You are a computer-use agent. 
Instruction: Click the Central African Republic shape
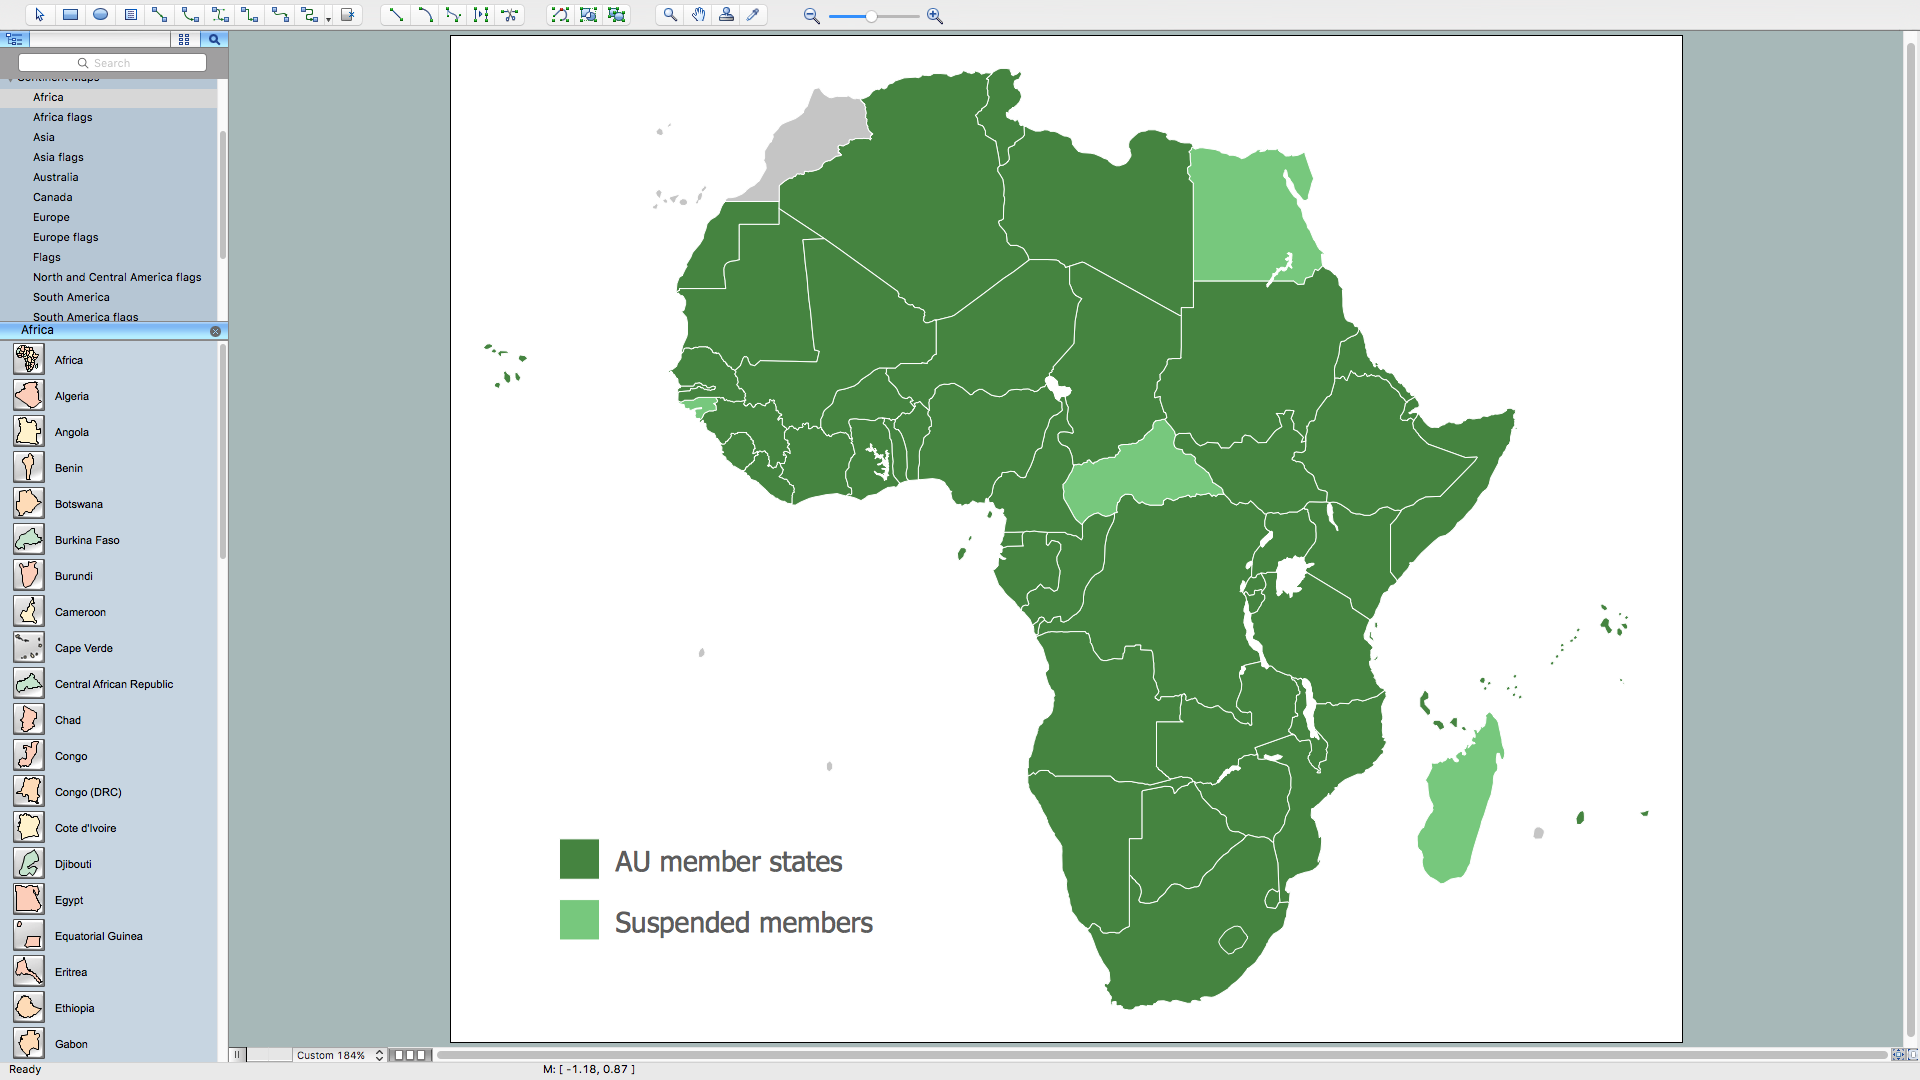pyautogui.click(x=113, y=684)
